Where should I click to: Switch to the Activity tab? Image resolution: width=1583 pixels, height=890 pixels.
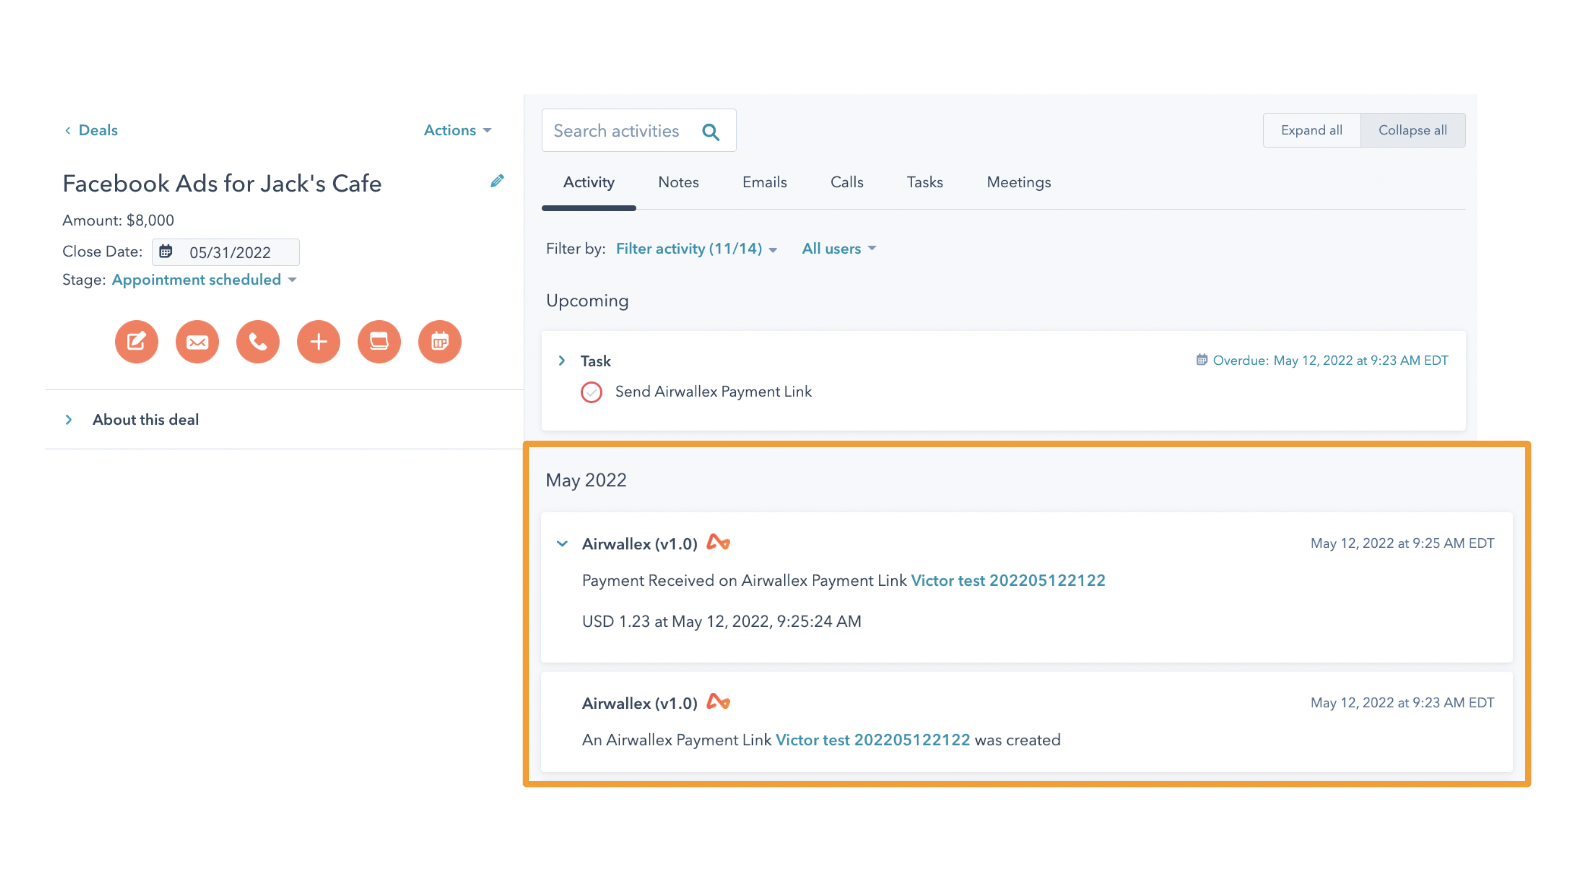(589, 182)
